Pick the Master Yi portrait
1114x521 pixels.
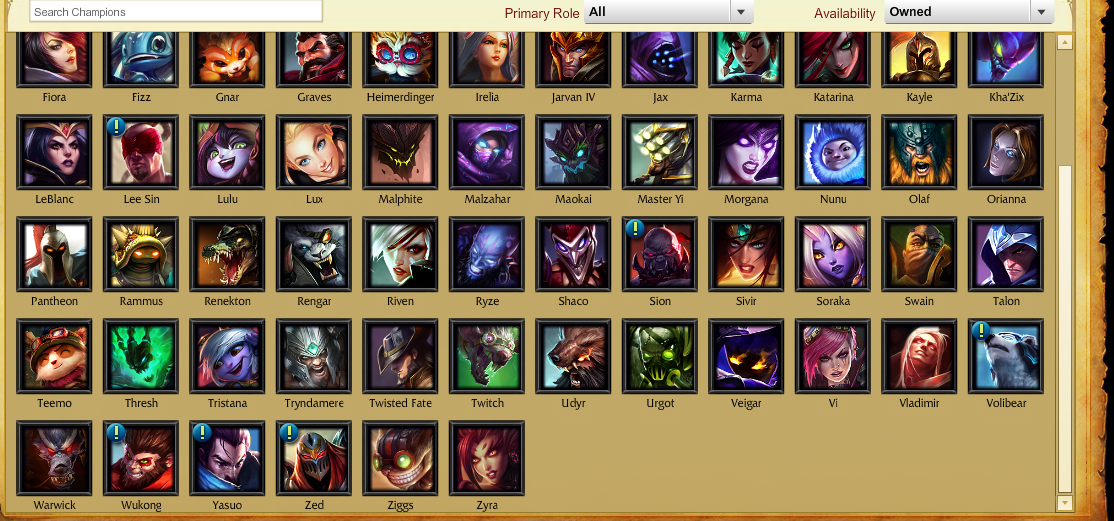click(x=660, y=152)
